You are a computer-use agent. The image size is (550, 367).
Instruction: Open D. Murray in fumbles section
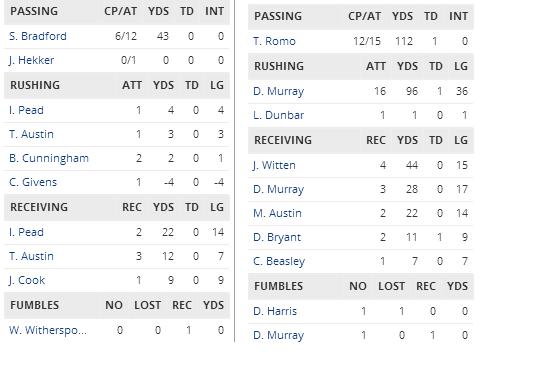pyautogui.click(x=279, y=335)
